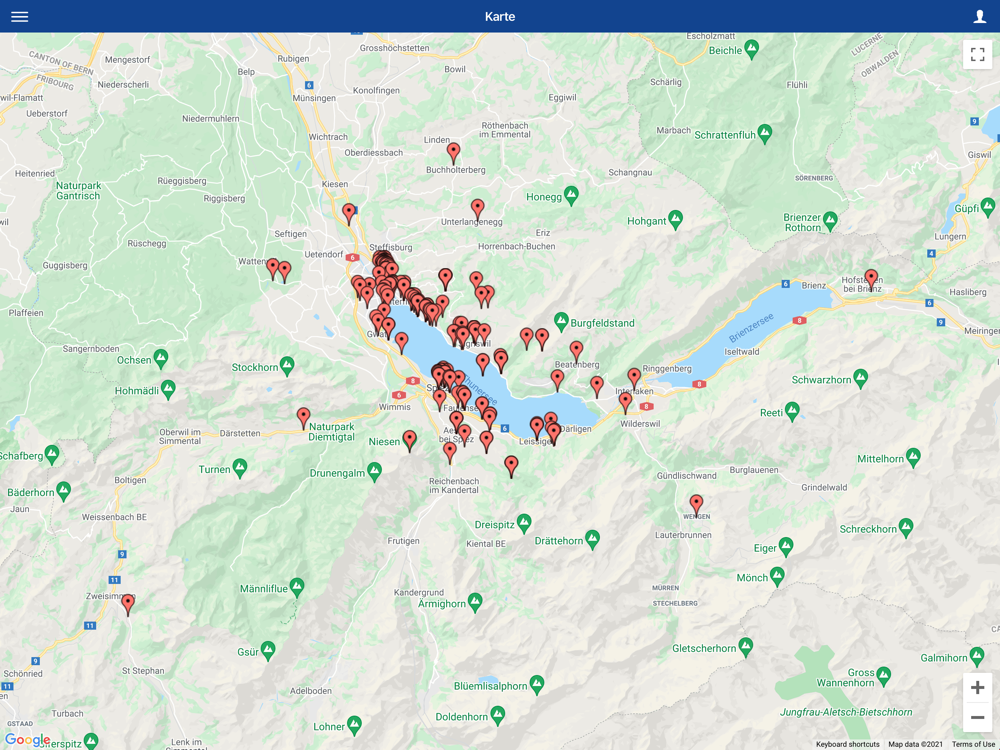Screen dimensions: 1000x750
Task: Click the Grindelwald town label
Action: click(824, 487)
